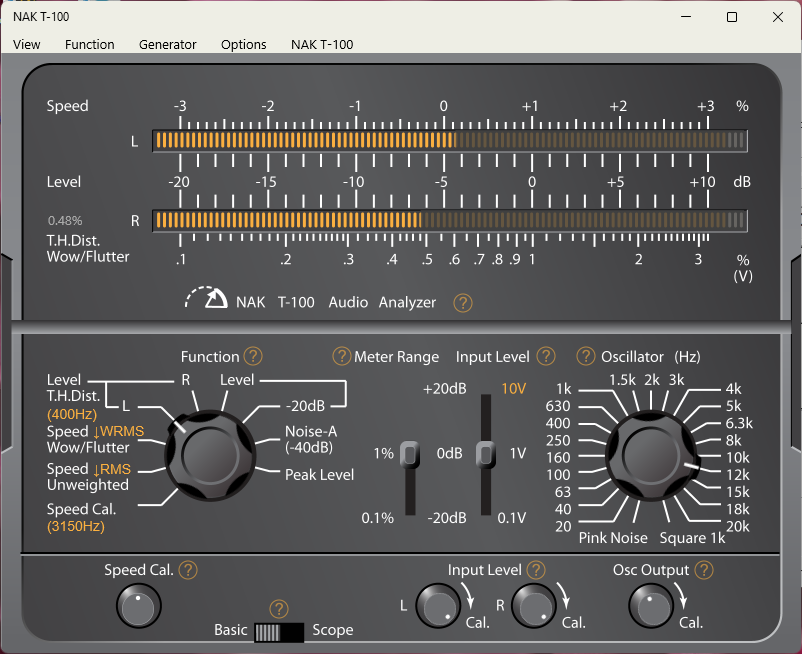The width and height of the screenshot is (802, 654).
Task: Open the Generator menu
Action: click(168, 44)
